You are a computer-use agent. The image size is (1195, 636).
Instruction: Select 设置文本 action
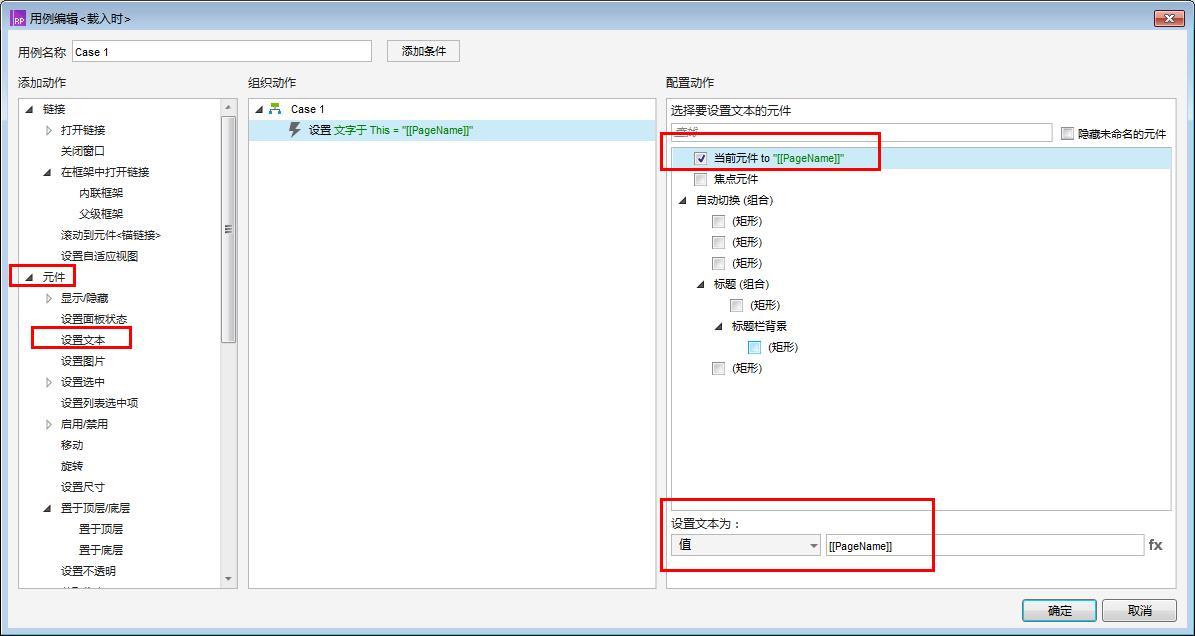click(83, 340)
